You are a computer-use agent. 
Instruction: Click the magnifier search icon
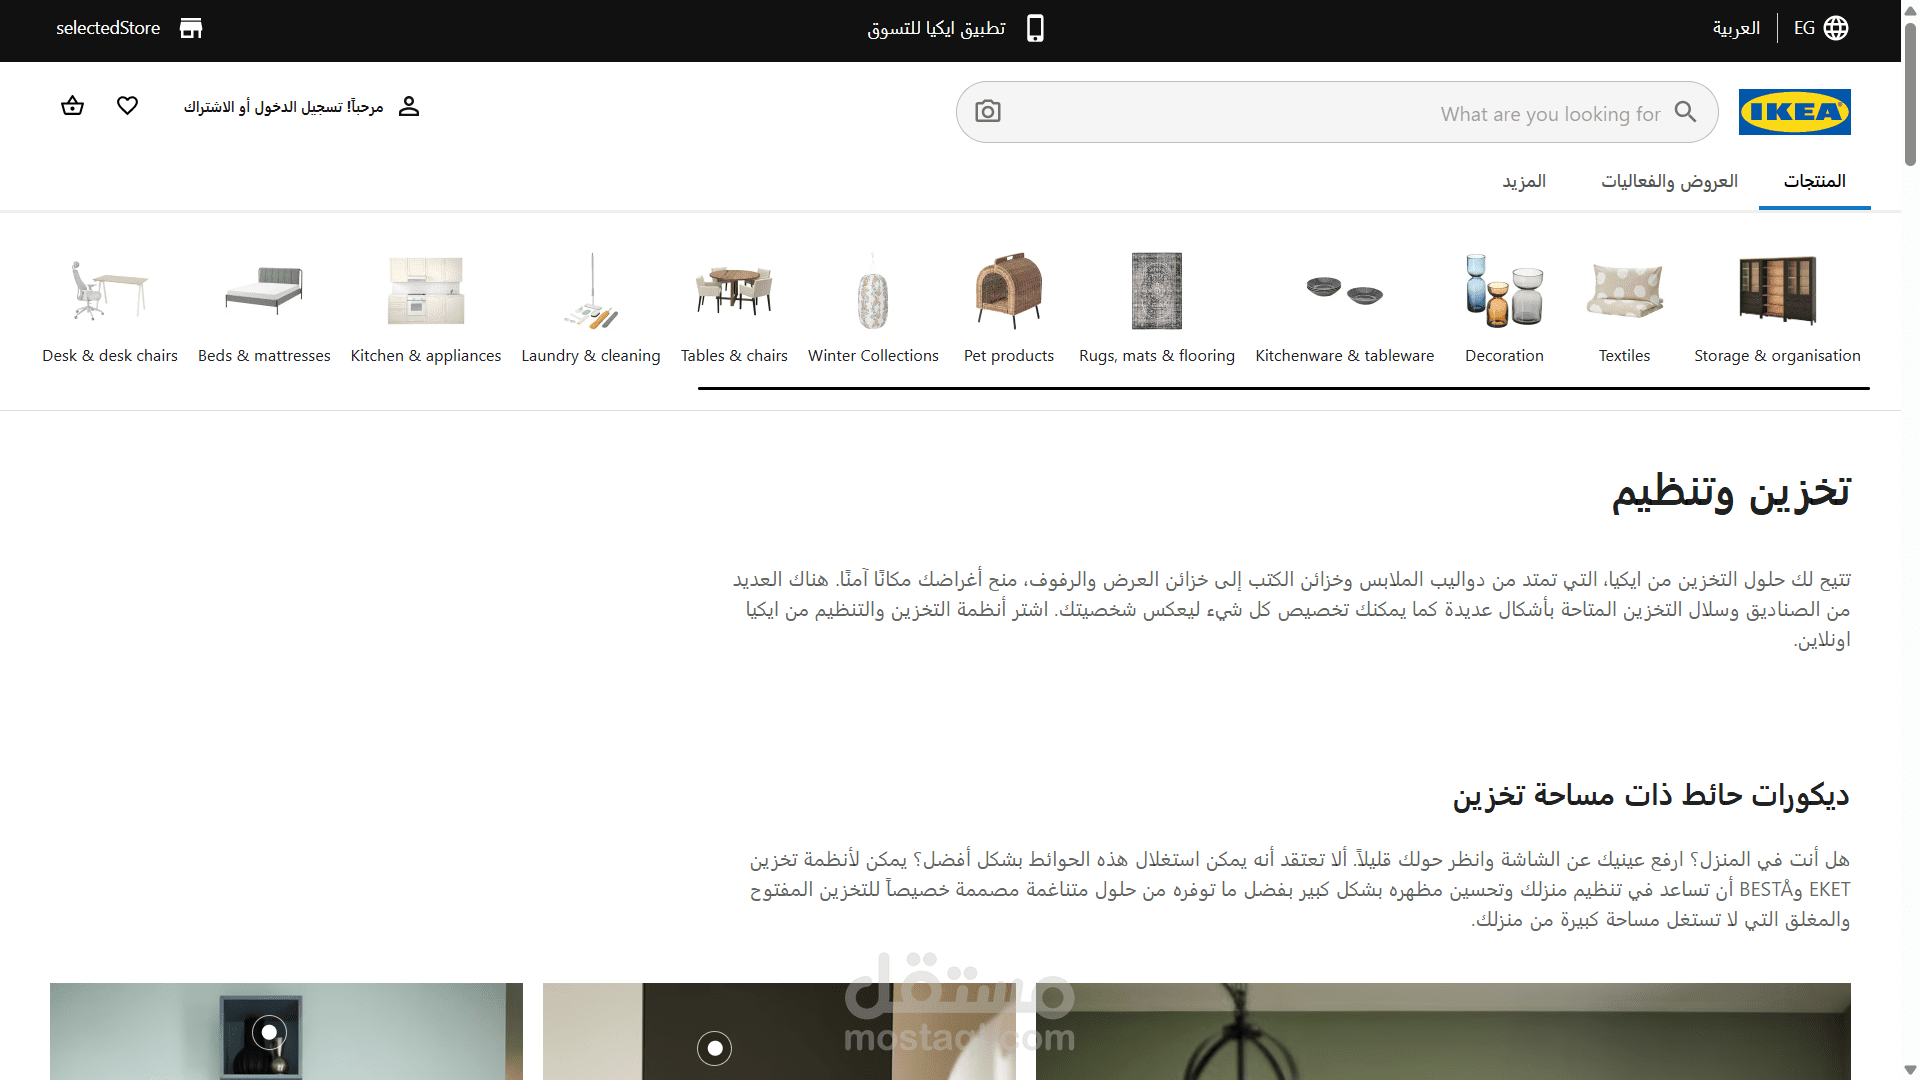coord(1686,112)
